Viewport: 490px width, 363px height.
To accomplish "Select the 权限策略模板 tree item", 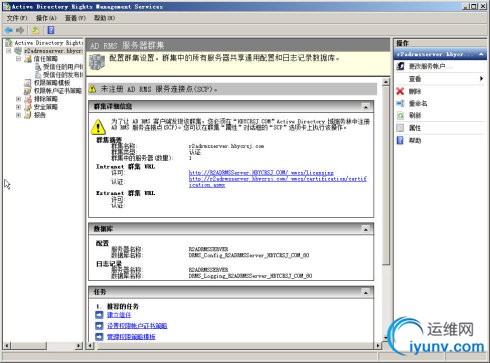I will [52, 83].
